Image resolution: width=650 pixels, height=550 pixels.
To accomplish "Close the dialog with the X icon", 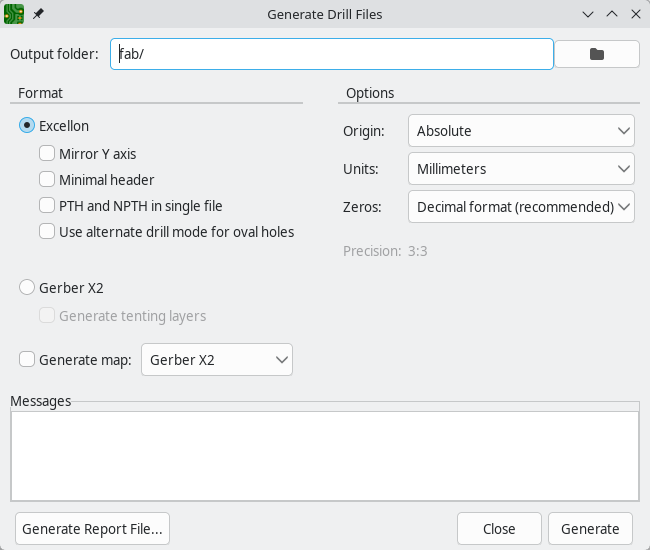I will coord(634,15).
